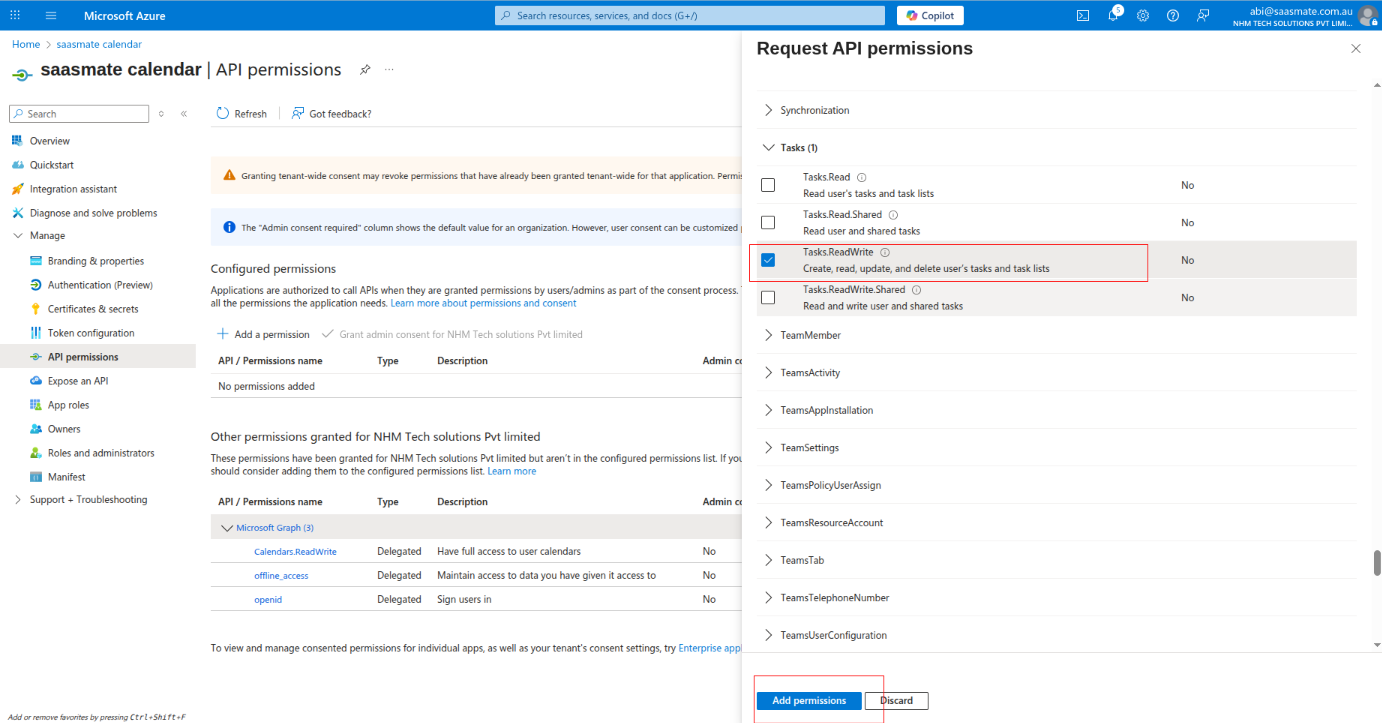The width and height of the screenshot is (1382, 723).
Task: Pin the API permissions page
Action: [365, 70]
